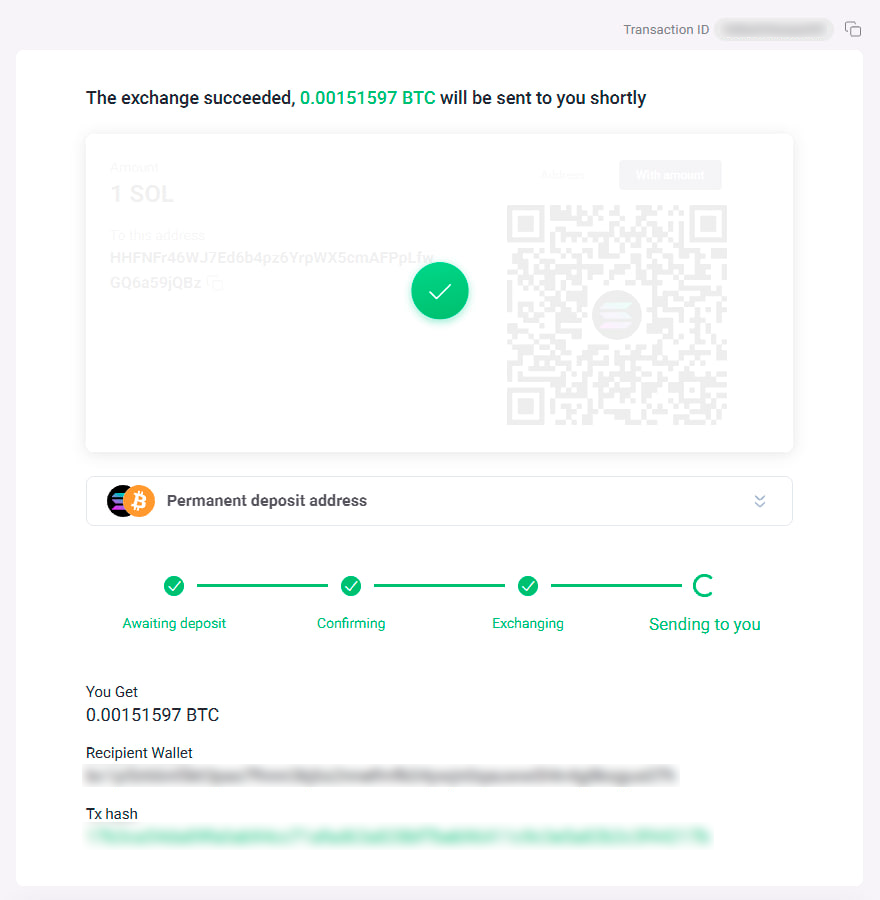
Task: Click the blurred Recipient Wallet address
Action: point(381,775)
